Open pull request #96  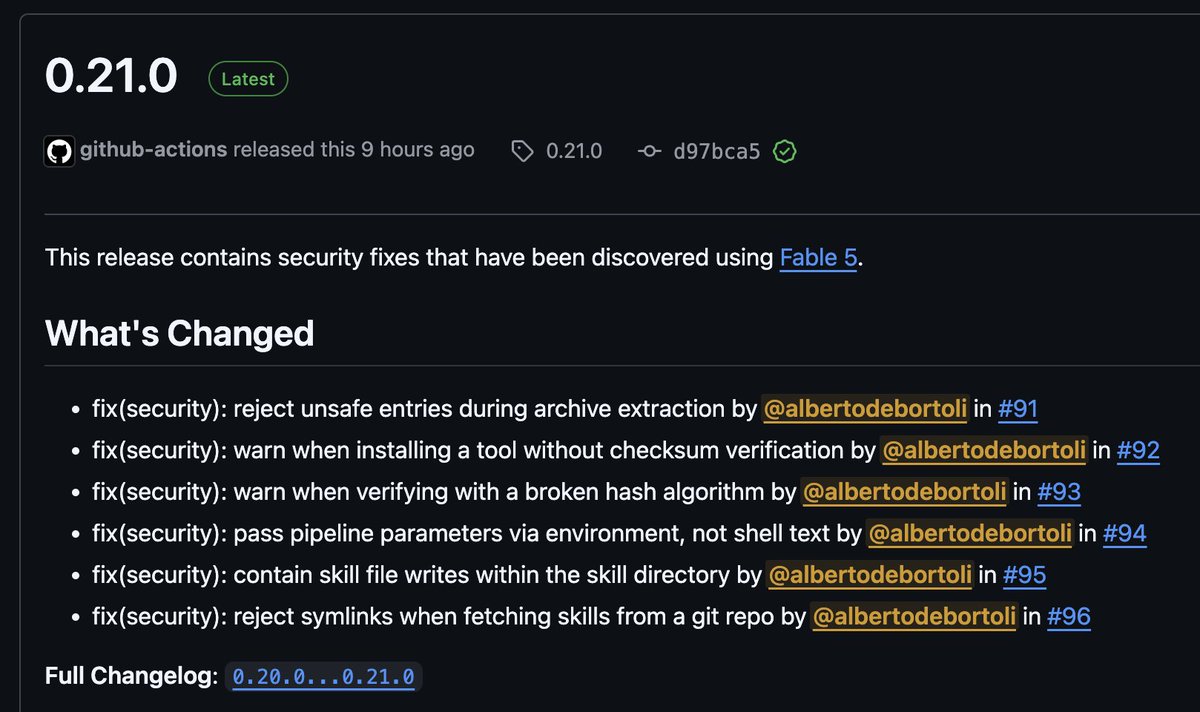click(x=1068, y=617)
